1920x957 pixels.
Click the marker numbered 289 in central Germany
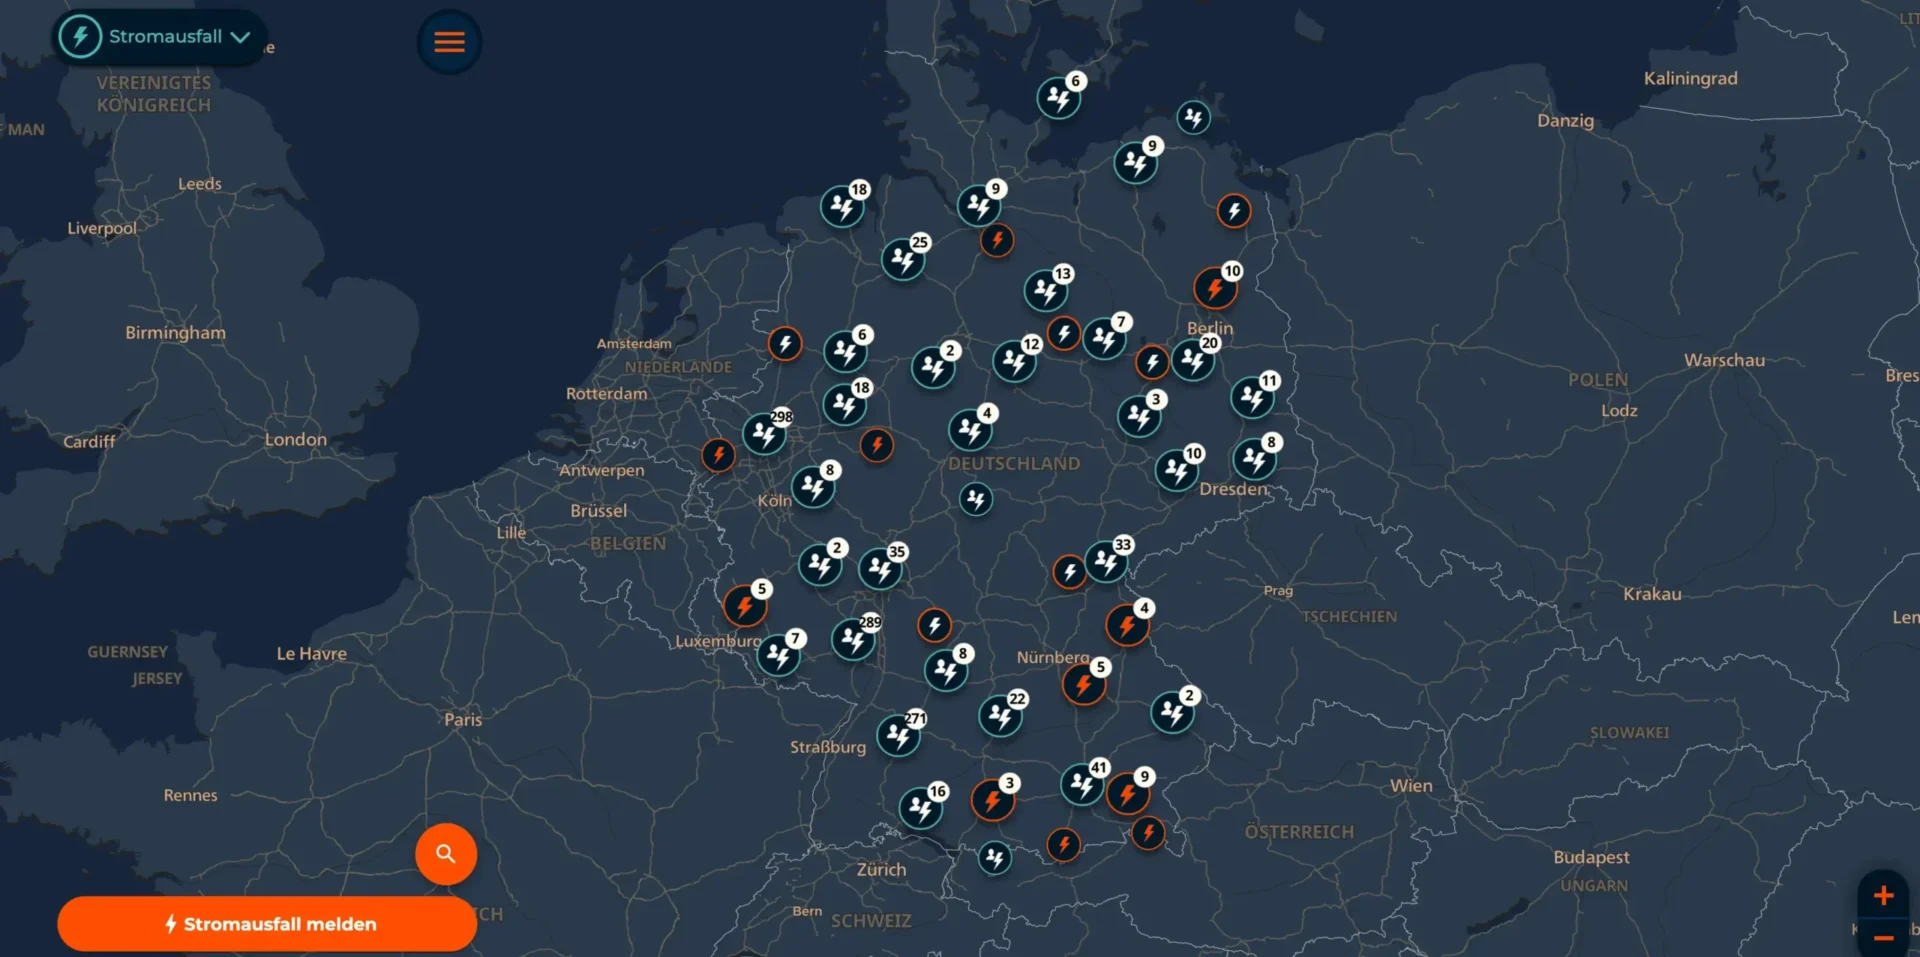(854, 640)
